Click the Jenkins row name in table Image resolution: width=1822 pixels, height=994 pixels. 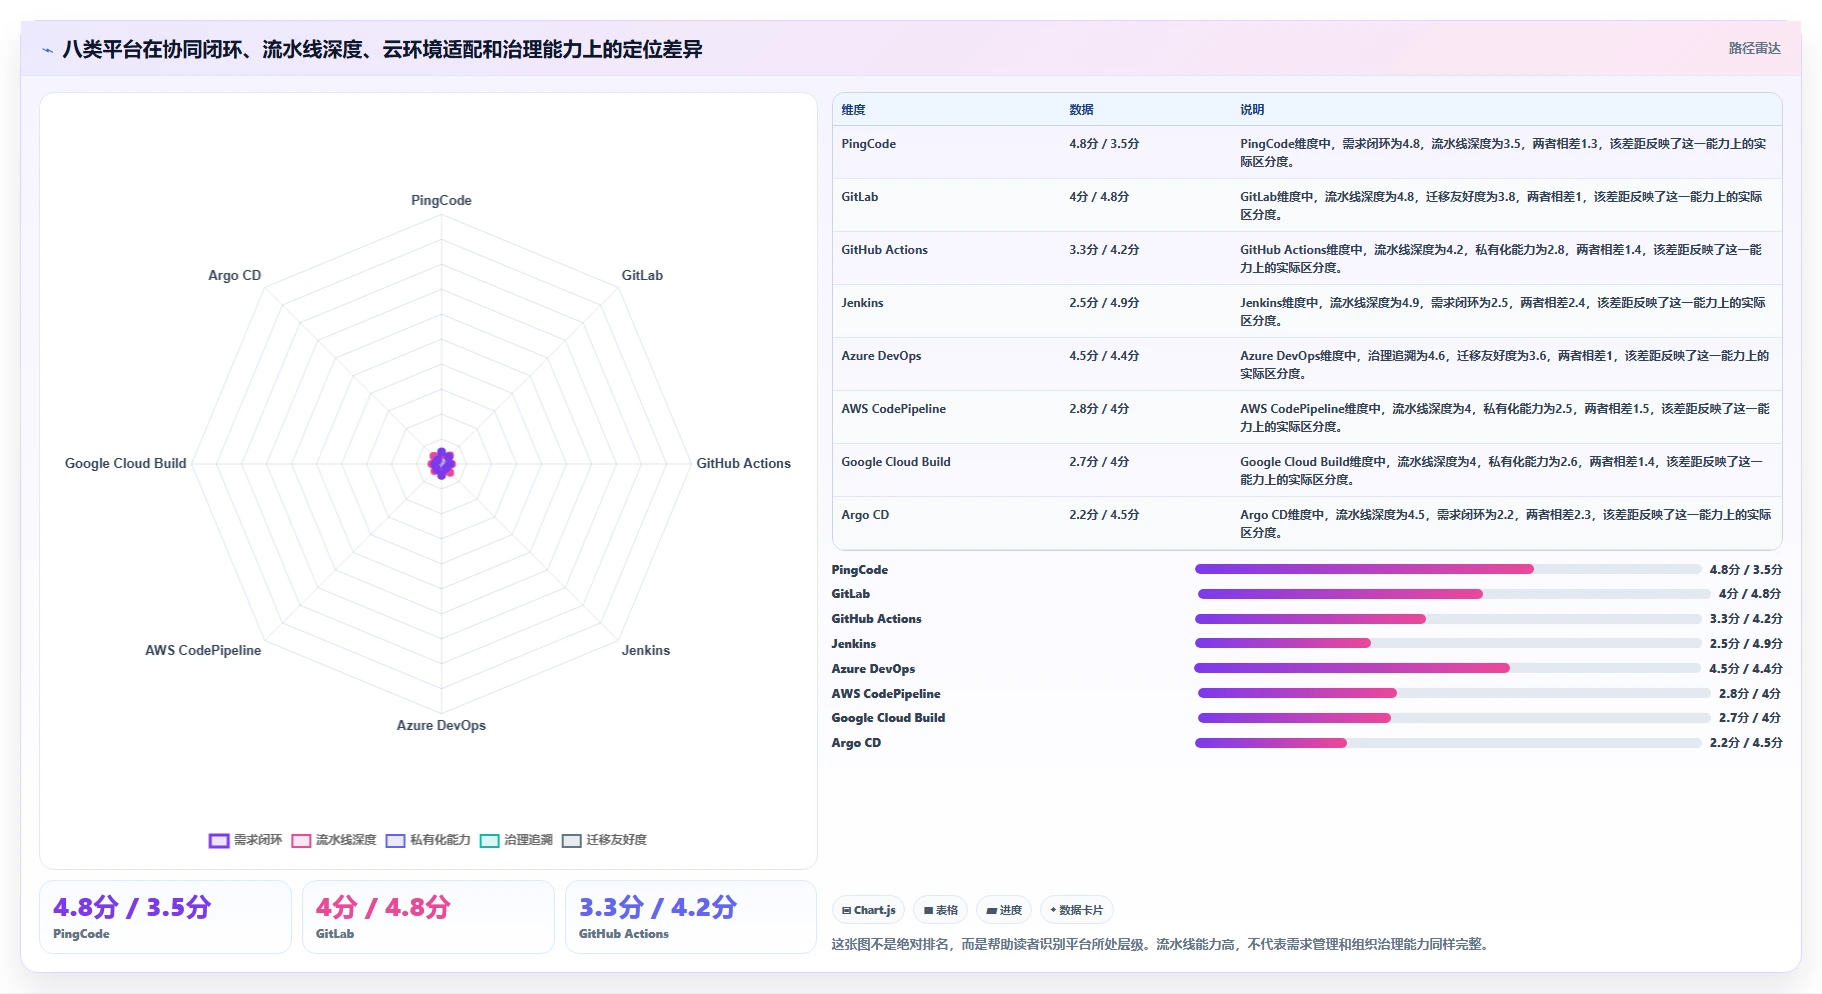click(862, 303)
